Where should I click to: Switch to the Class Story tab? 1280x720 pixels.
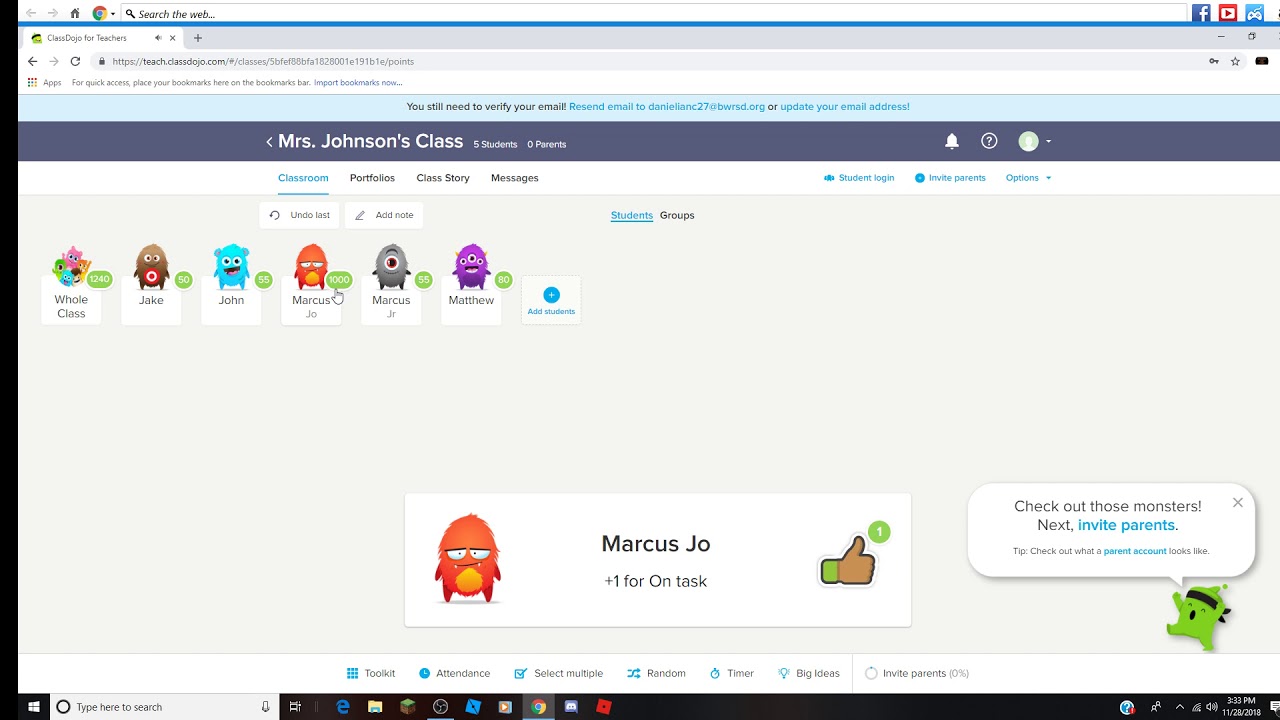click(443, 178)
